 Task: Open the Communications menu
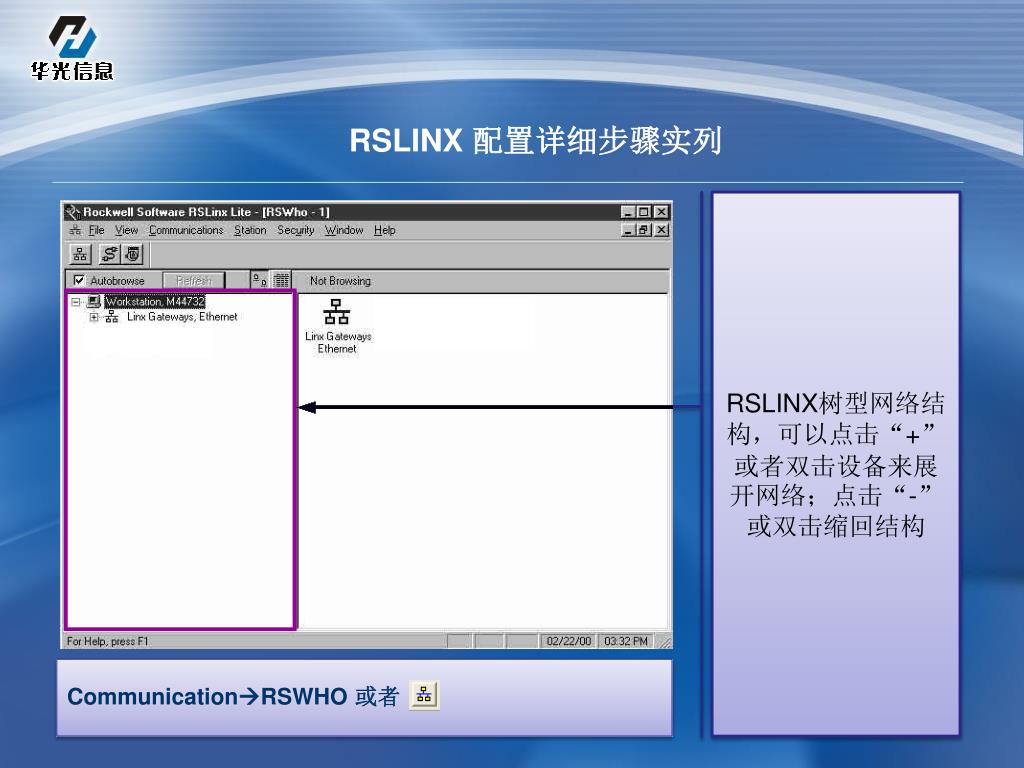click(186, 230)
